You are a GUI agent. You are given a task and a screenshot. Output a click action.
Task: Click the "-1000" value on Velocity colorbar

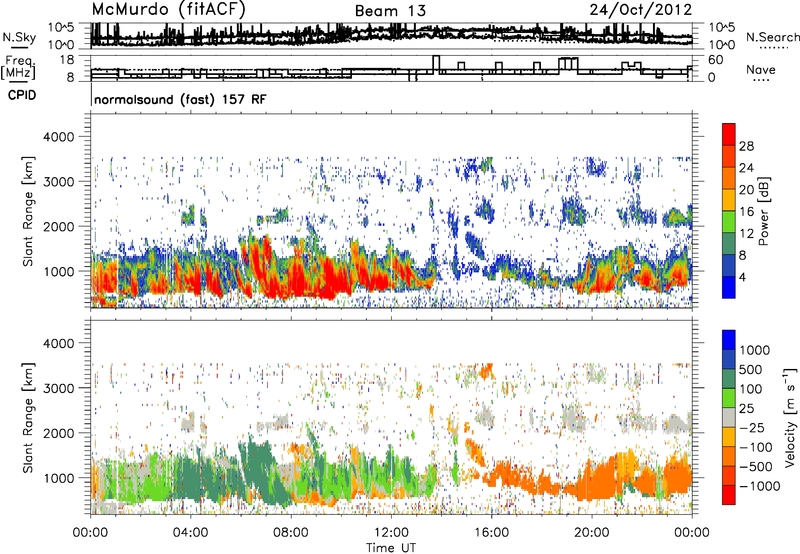759,486
